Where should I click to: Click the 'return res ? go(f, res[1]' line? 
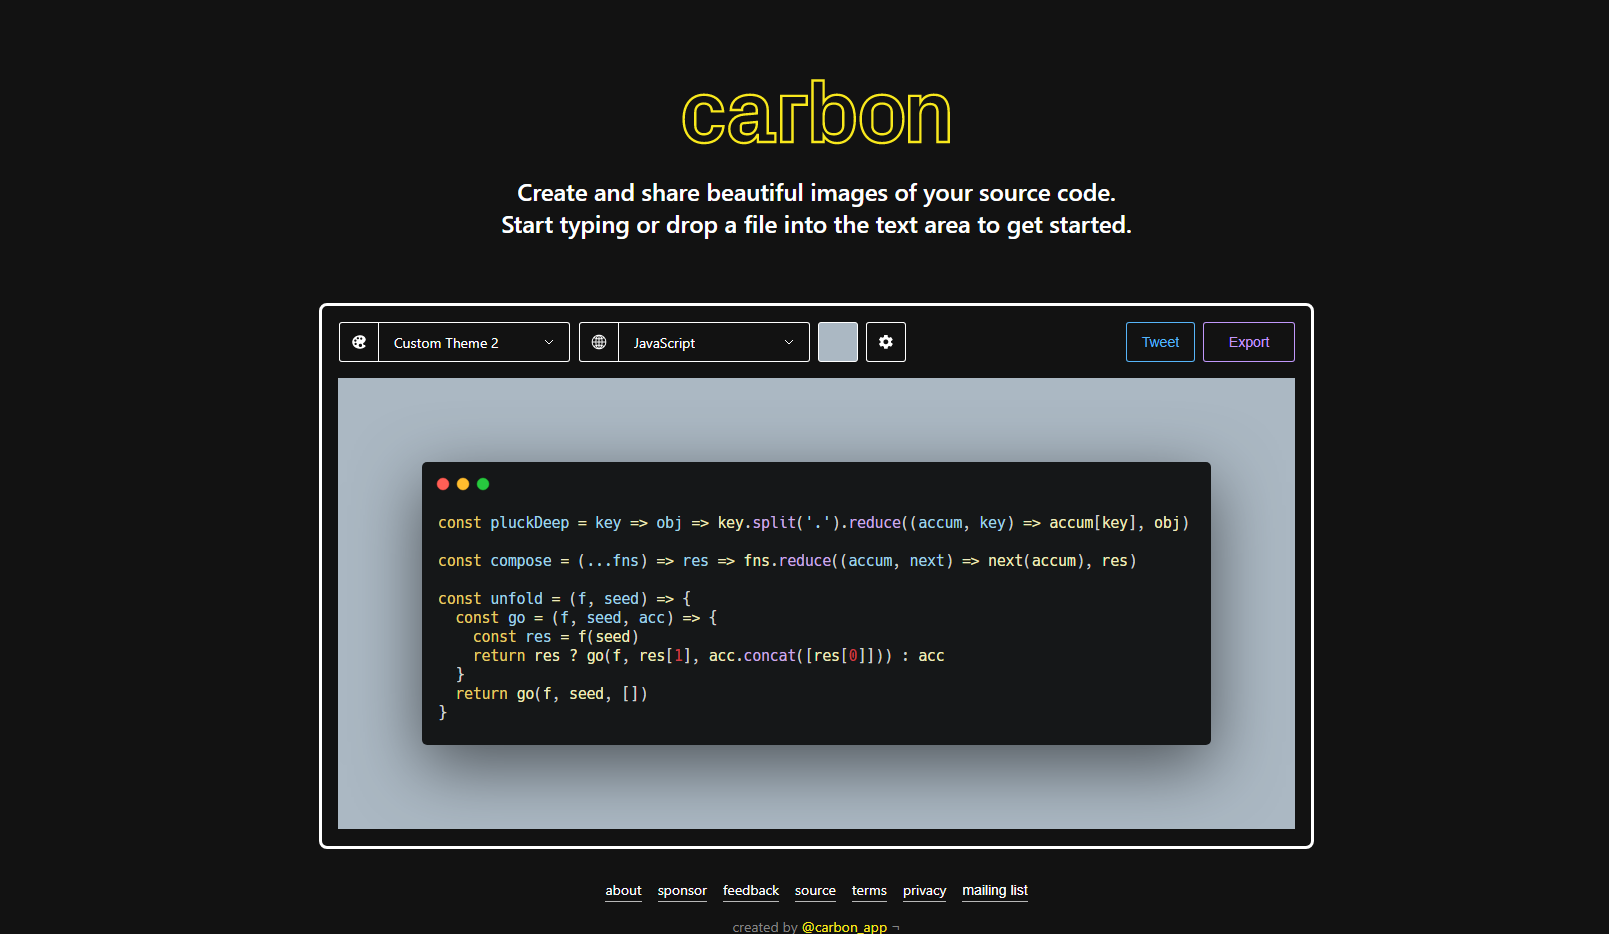[709, 656]
